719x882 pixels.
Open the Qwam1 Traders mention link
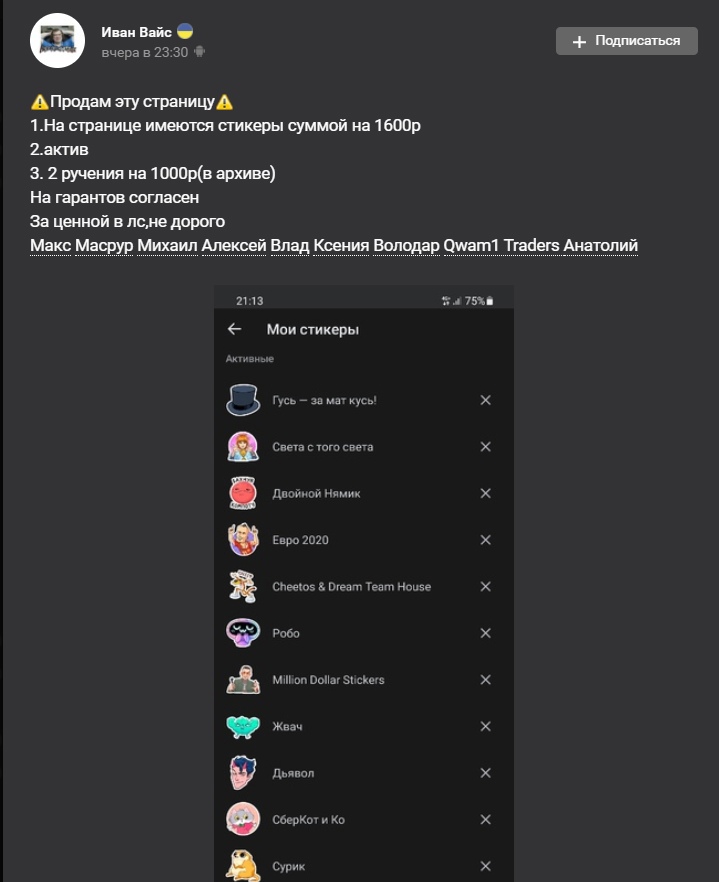[481, 246]
